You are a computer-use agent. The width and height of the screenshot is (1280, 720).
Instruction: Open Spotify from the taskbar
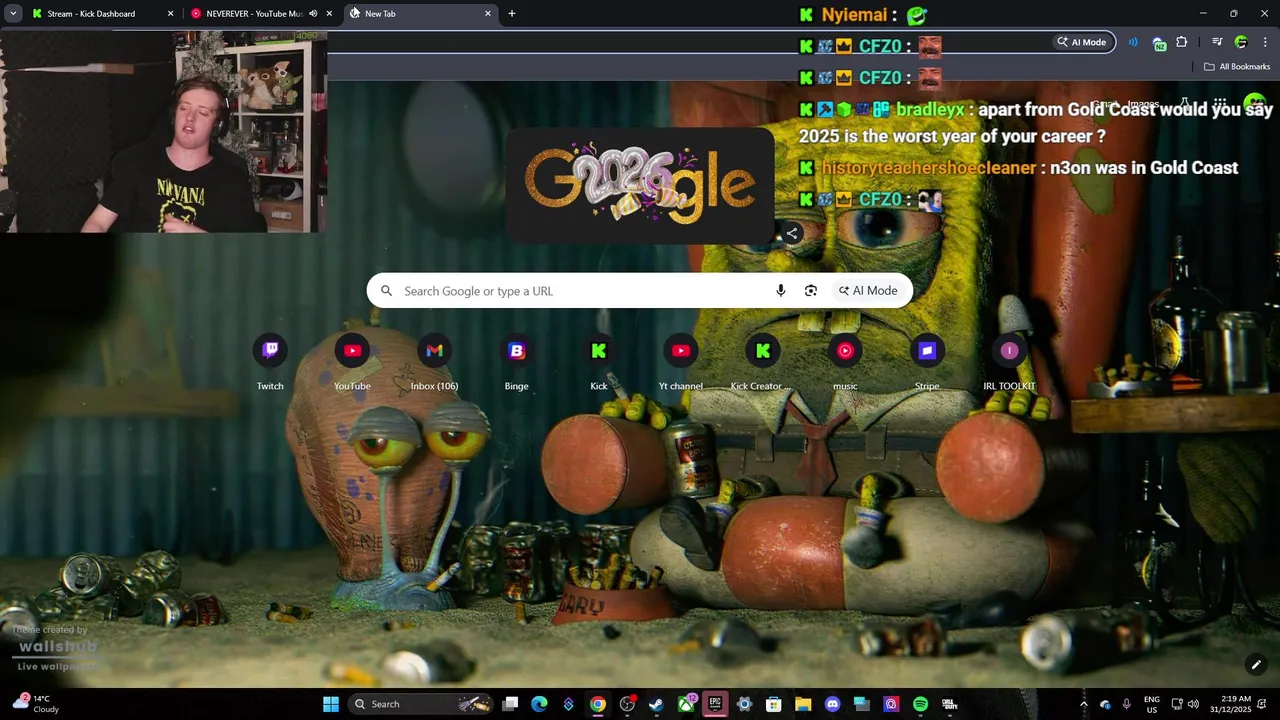tap(920, 704)
